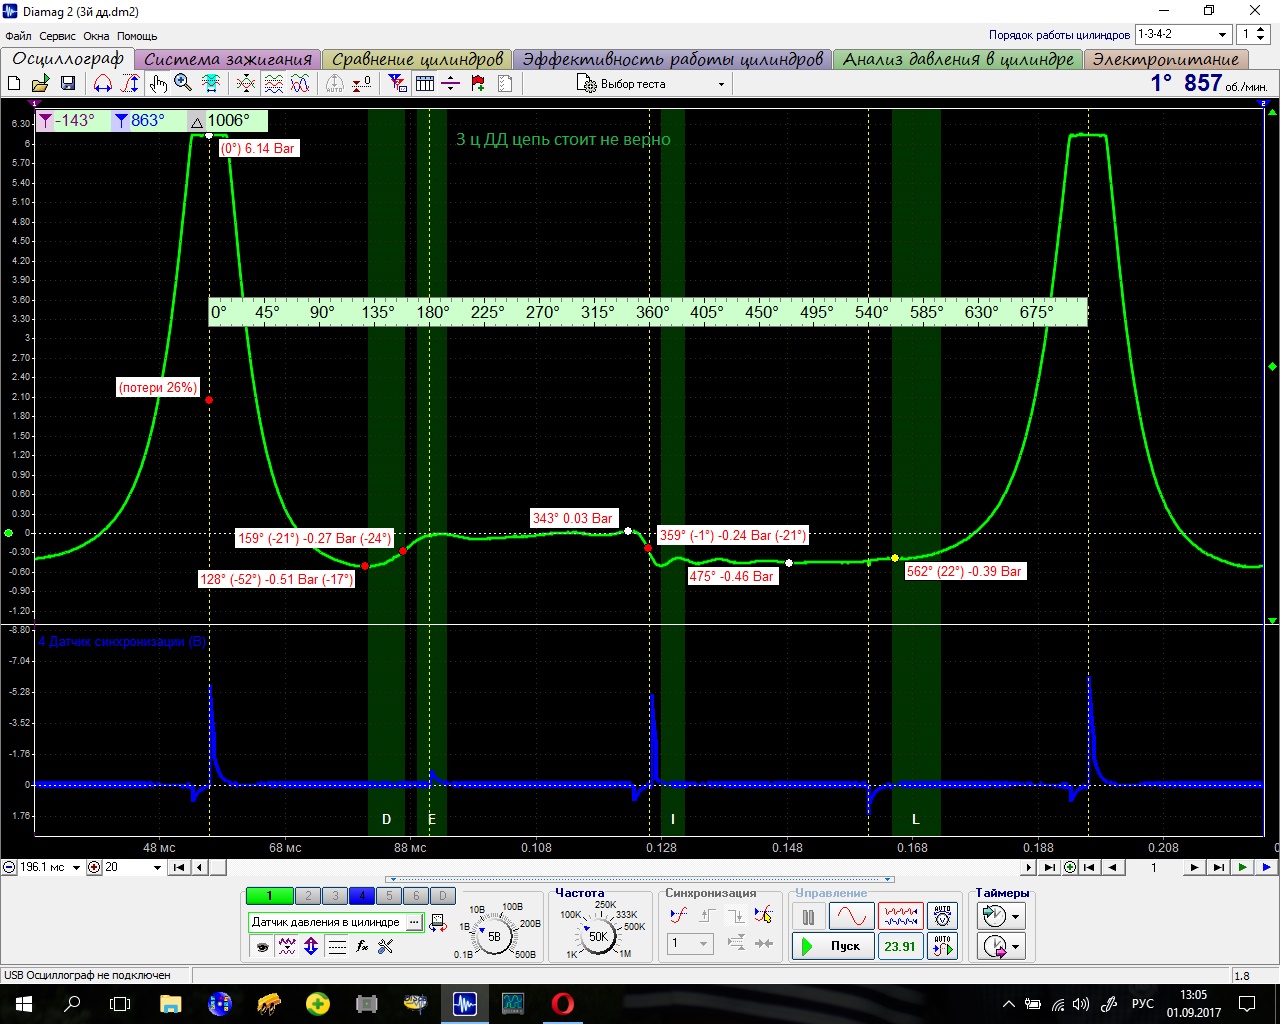Viewport: 1280px width, 1024px height.
Task: Expand the second timer dropdown arrow
Action: [x=1016, y=946]
